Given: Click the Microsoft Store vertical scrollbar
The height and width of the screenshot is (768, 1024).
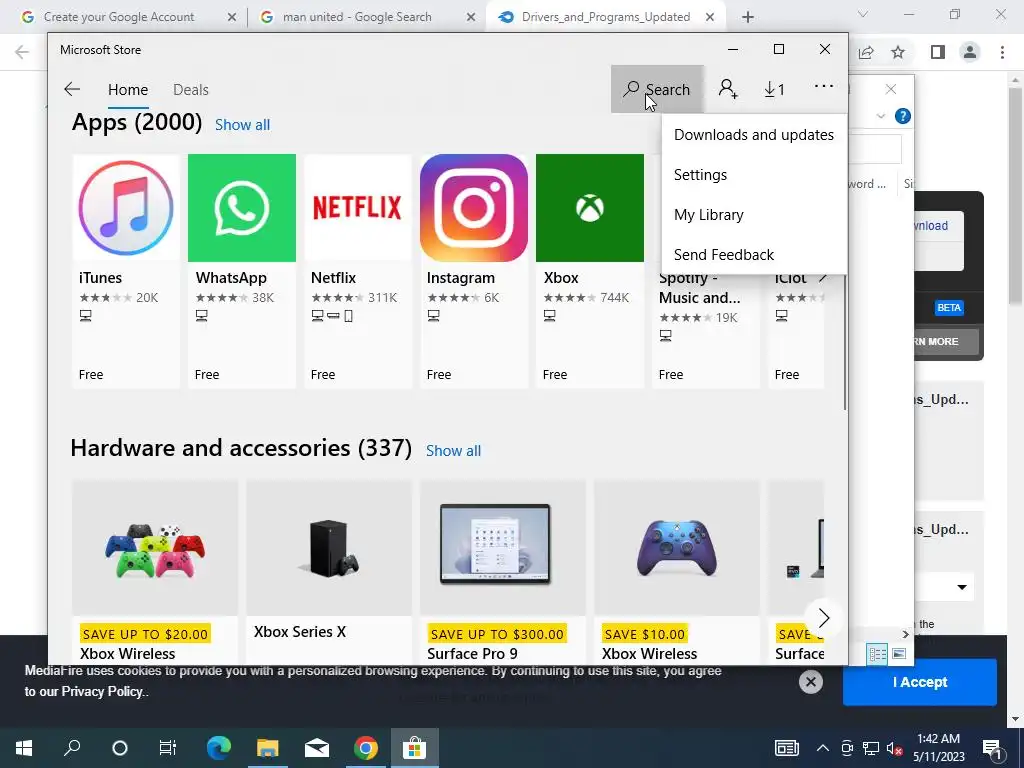Looking at the screenshot, I should (844, 342).
